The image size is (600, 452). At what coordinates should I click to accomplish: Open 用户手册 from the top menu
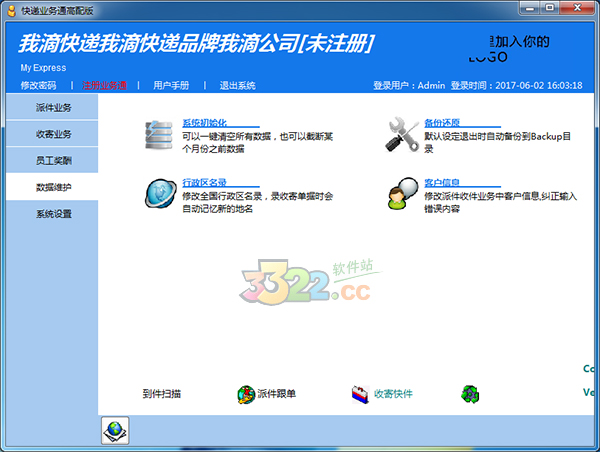[x=171, y=85]
